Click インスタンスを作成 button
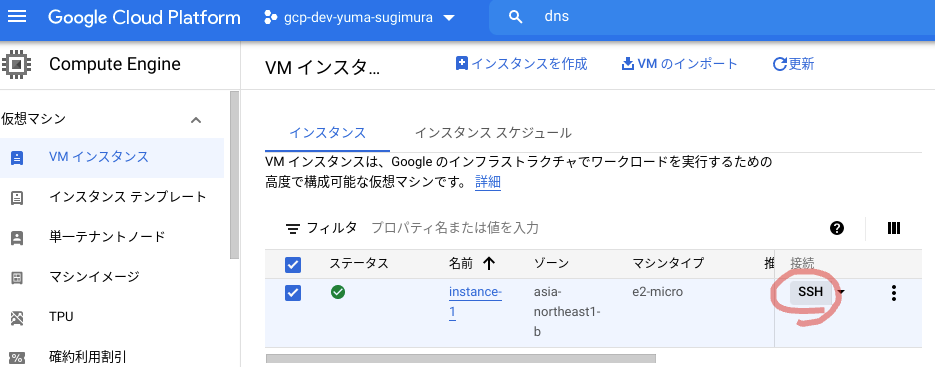This screenshot has width=935, height=367. [521, 64]
